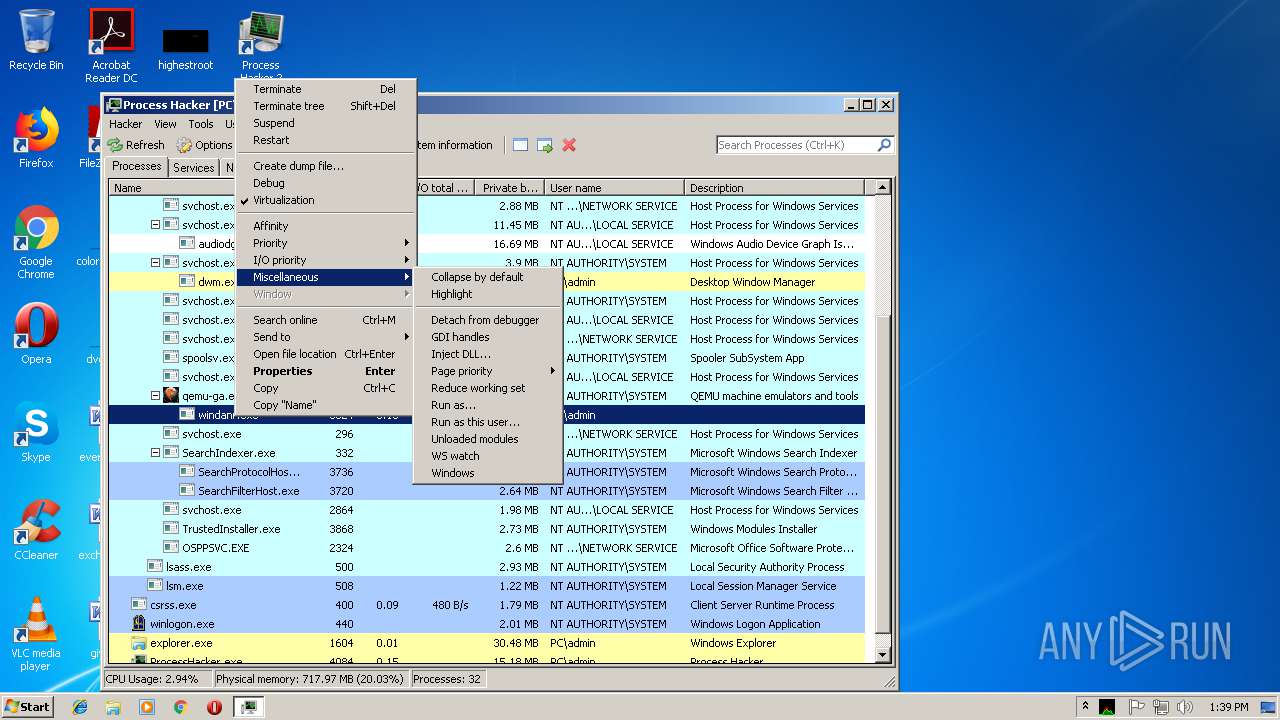Launch Firefox from the desktop
Viewport: 1280px width, 720px height.
click(36, 138)
